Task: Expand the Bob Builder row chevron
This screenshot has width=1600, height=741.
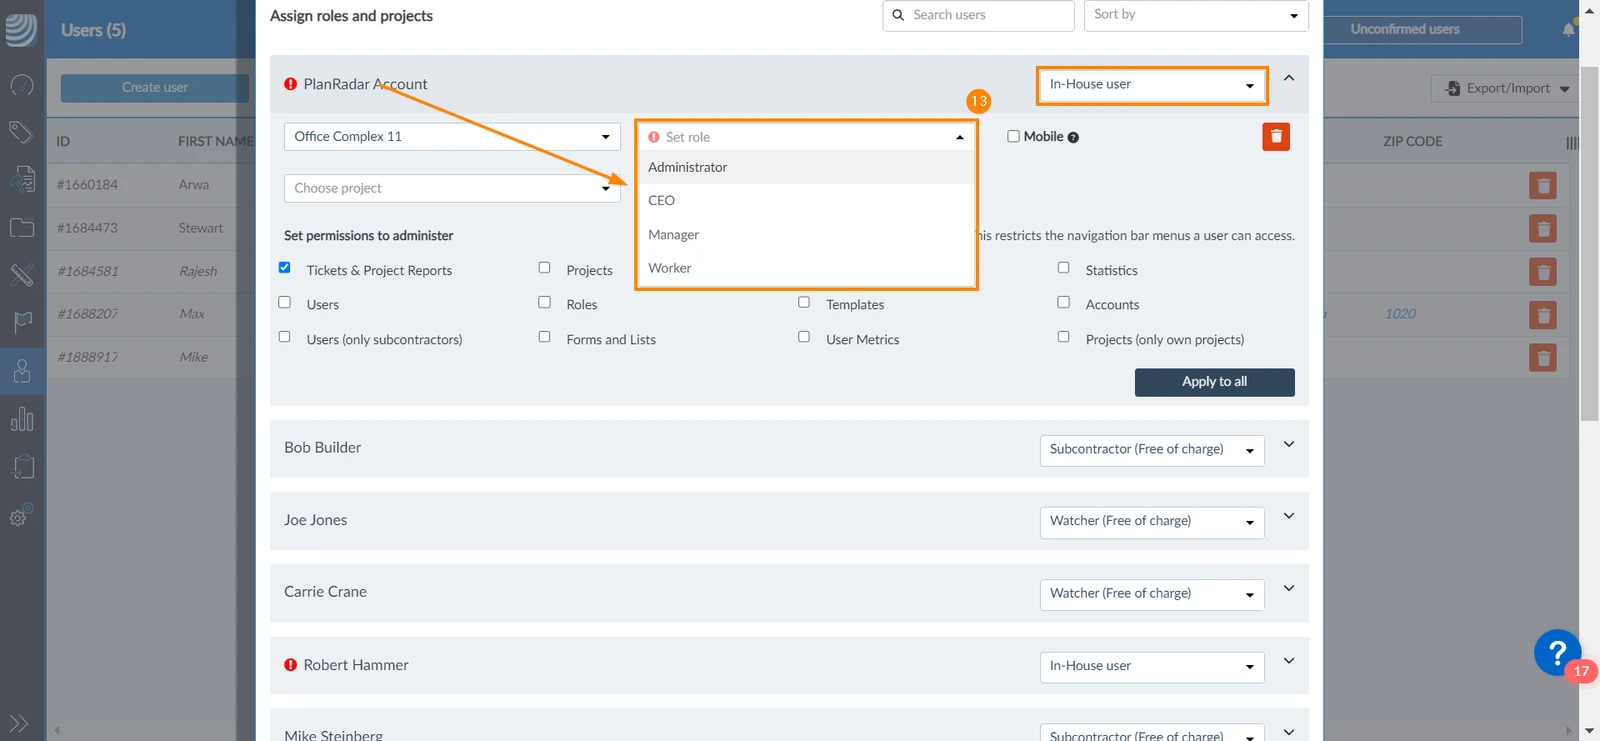Action: coord(1289,444)
